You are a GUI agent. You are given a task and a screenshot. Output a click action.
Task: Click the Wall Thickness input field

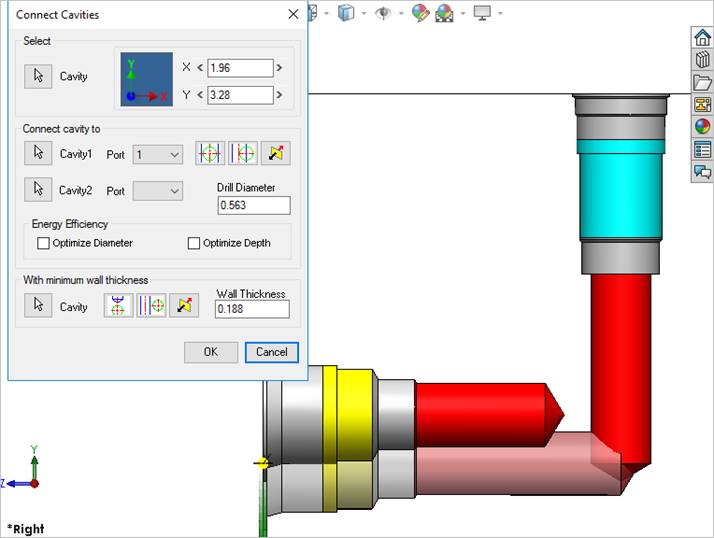[x=252, y=309]
